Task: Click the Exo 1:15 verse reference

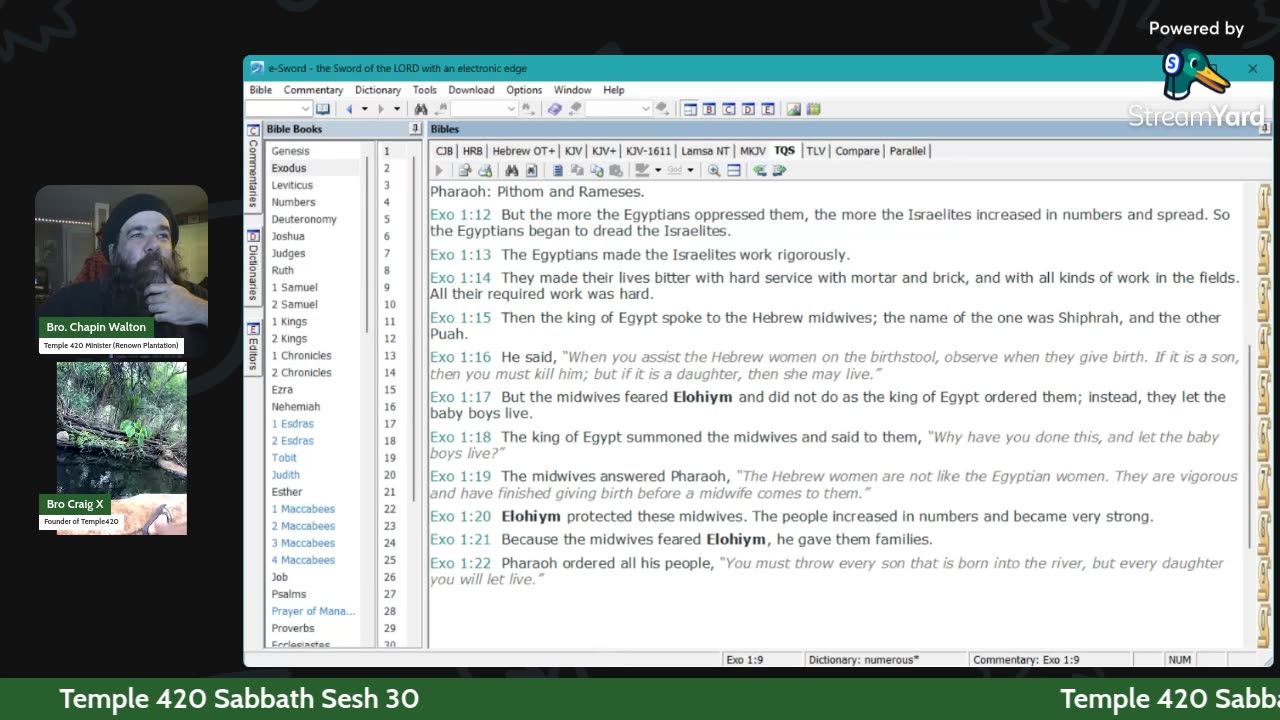Action: (460, 318)
